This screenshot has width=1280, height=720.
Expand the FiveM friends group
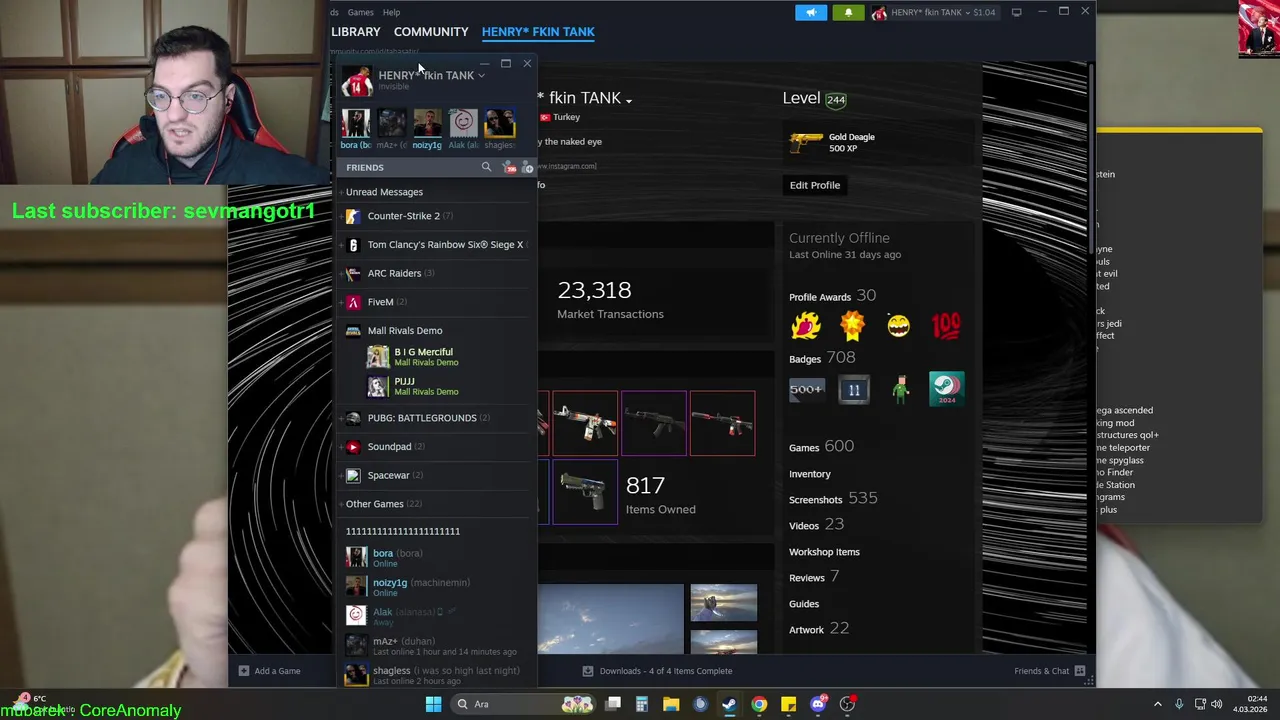point(340,302)
